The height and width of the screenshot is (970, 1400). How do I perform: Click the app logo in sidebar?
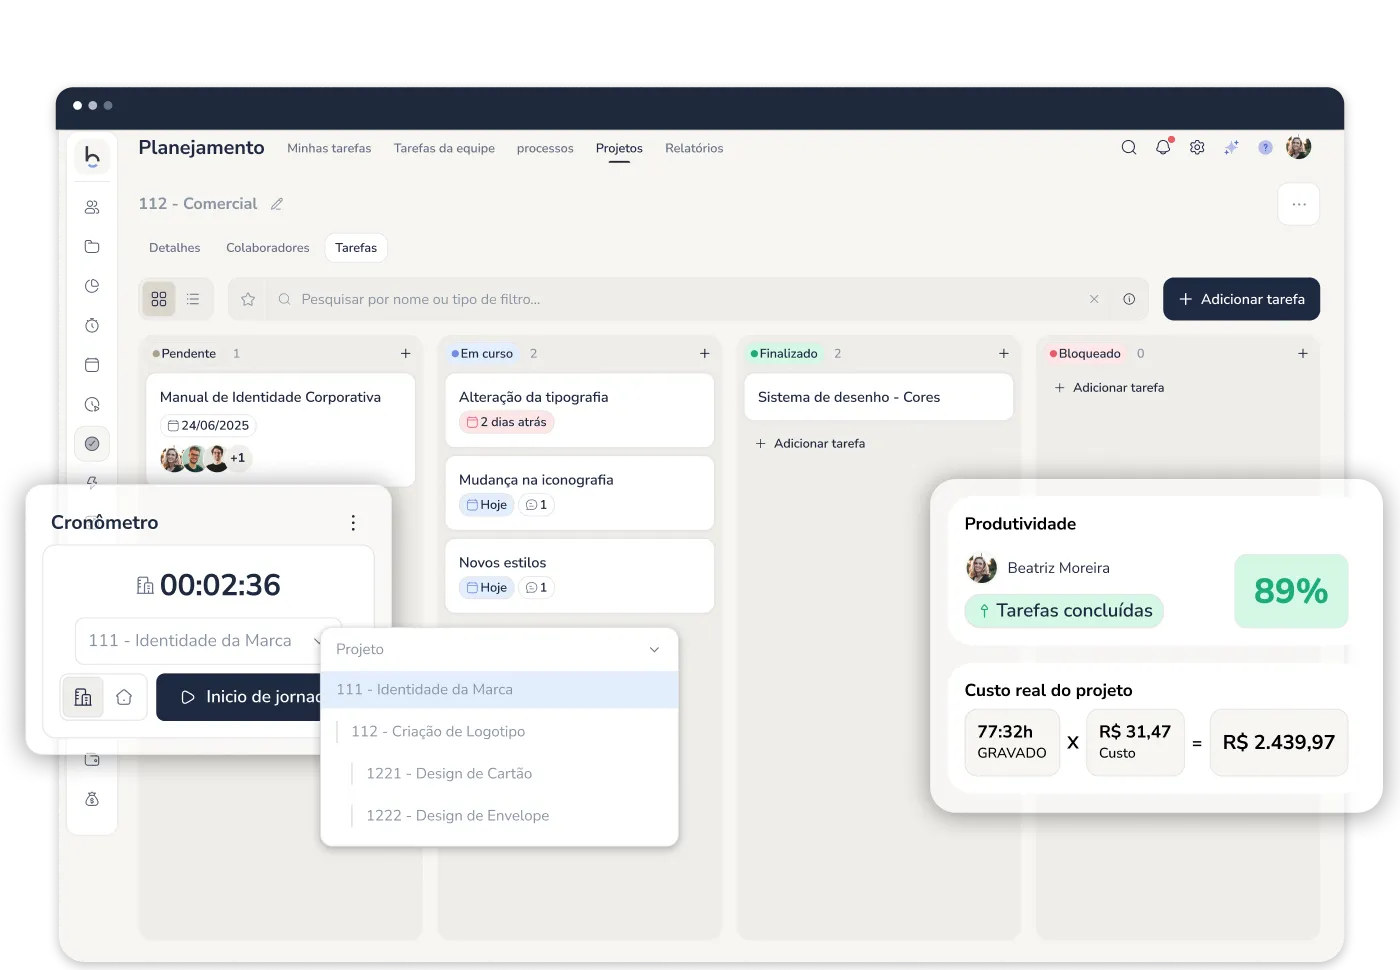pyautogui.click(x=92, y=156)
